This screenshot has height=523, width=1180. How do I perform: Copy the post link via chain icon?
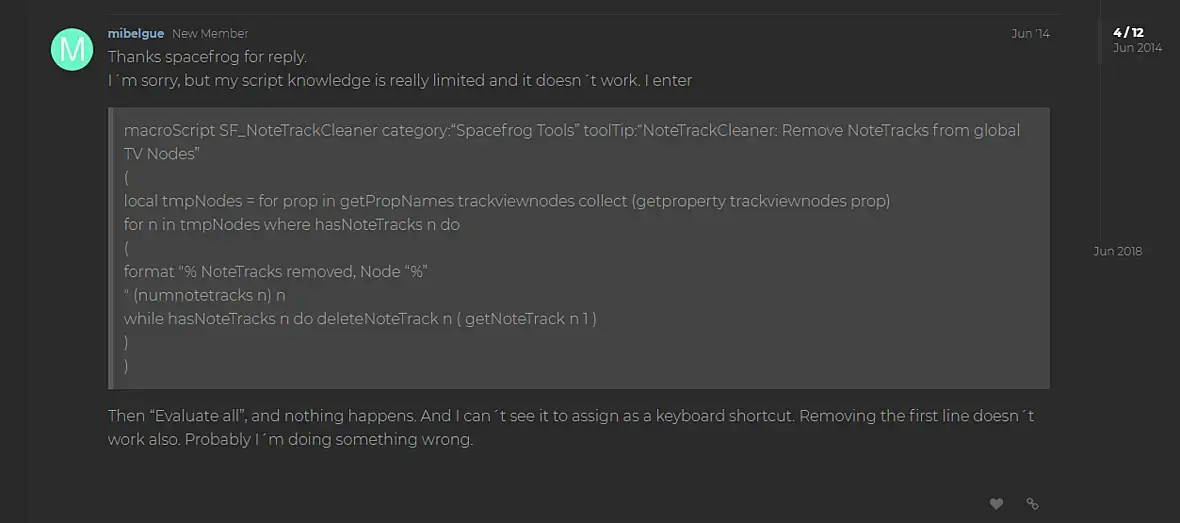[x=1032, y=503]
